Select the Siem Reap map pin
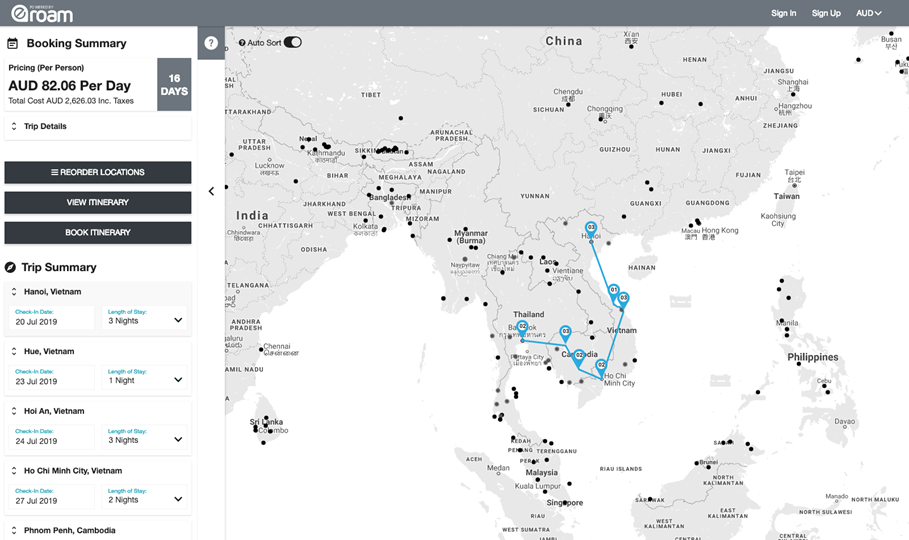The image size is (909, 540). tap(565, 334)
